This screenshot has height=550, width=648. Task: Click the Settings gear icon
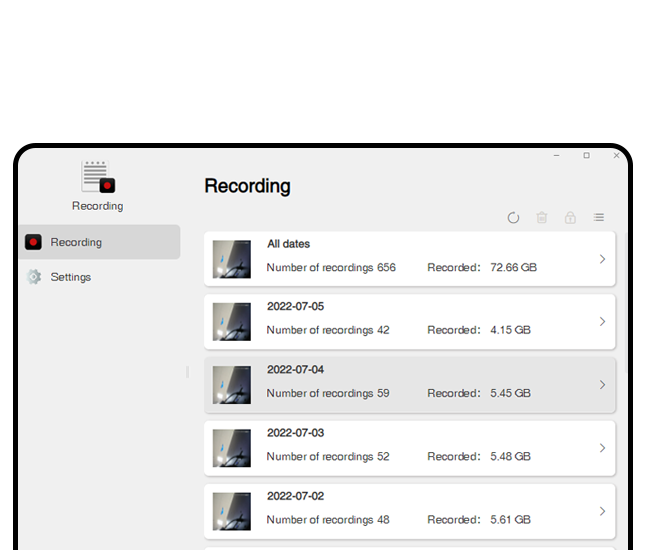click(x=33, y=277)
